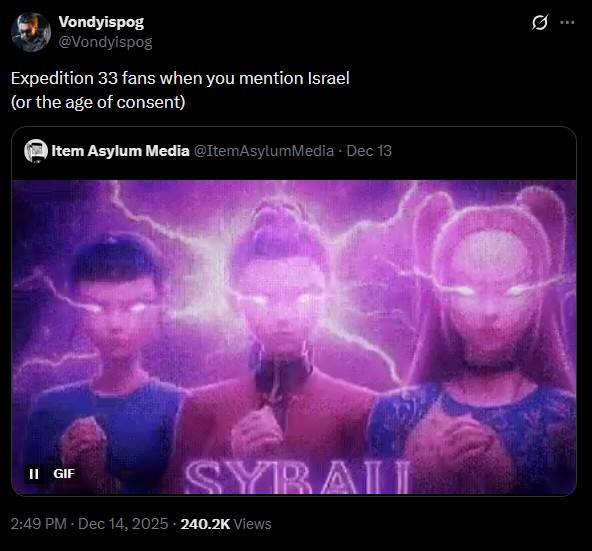Click the 2:49 PM Dec 14, 2025 timestamp

click(89, 524)
